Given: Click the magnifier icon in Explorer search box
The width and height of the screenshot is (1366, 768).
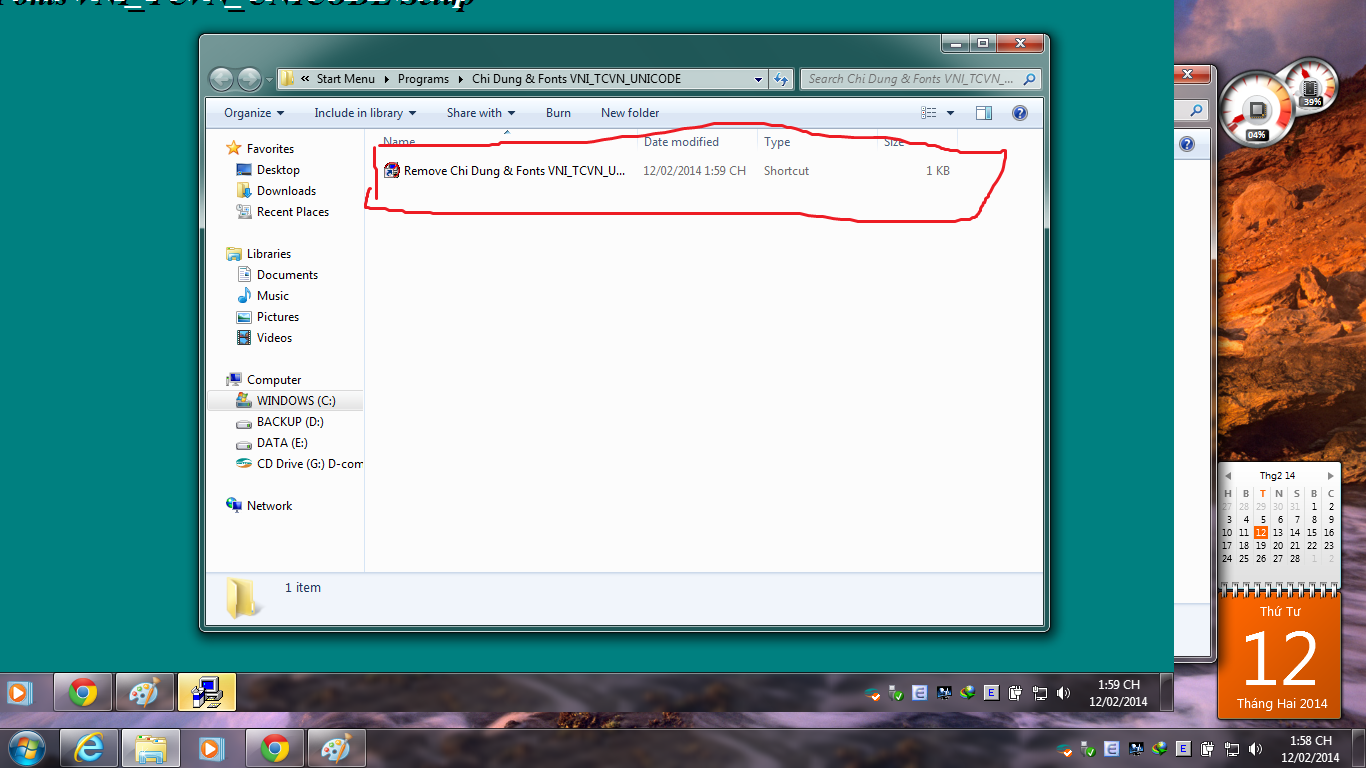Looking at the screenshot, I should pyautogui.click(x=1030, y=79).
